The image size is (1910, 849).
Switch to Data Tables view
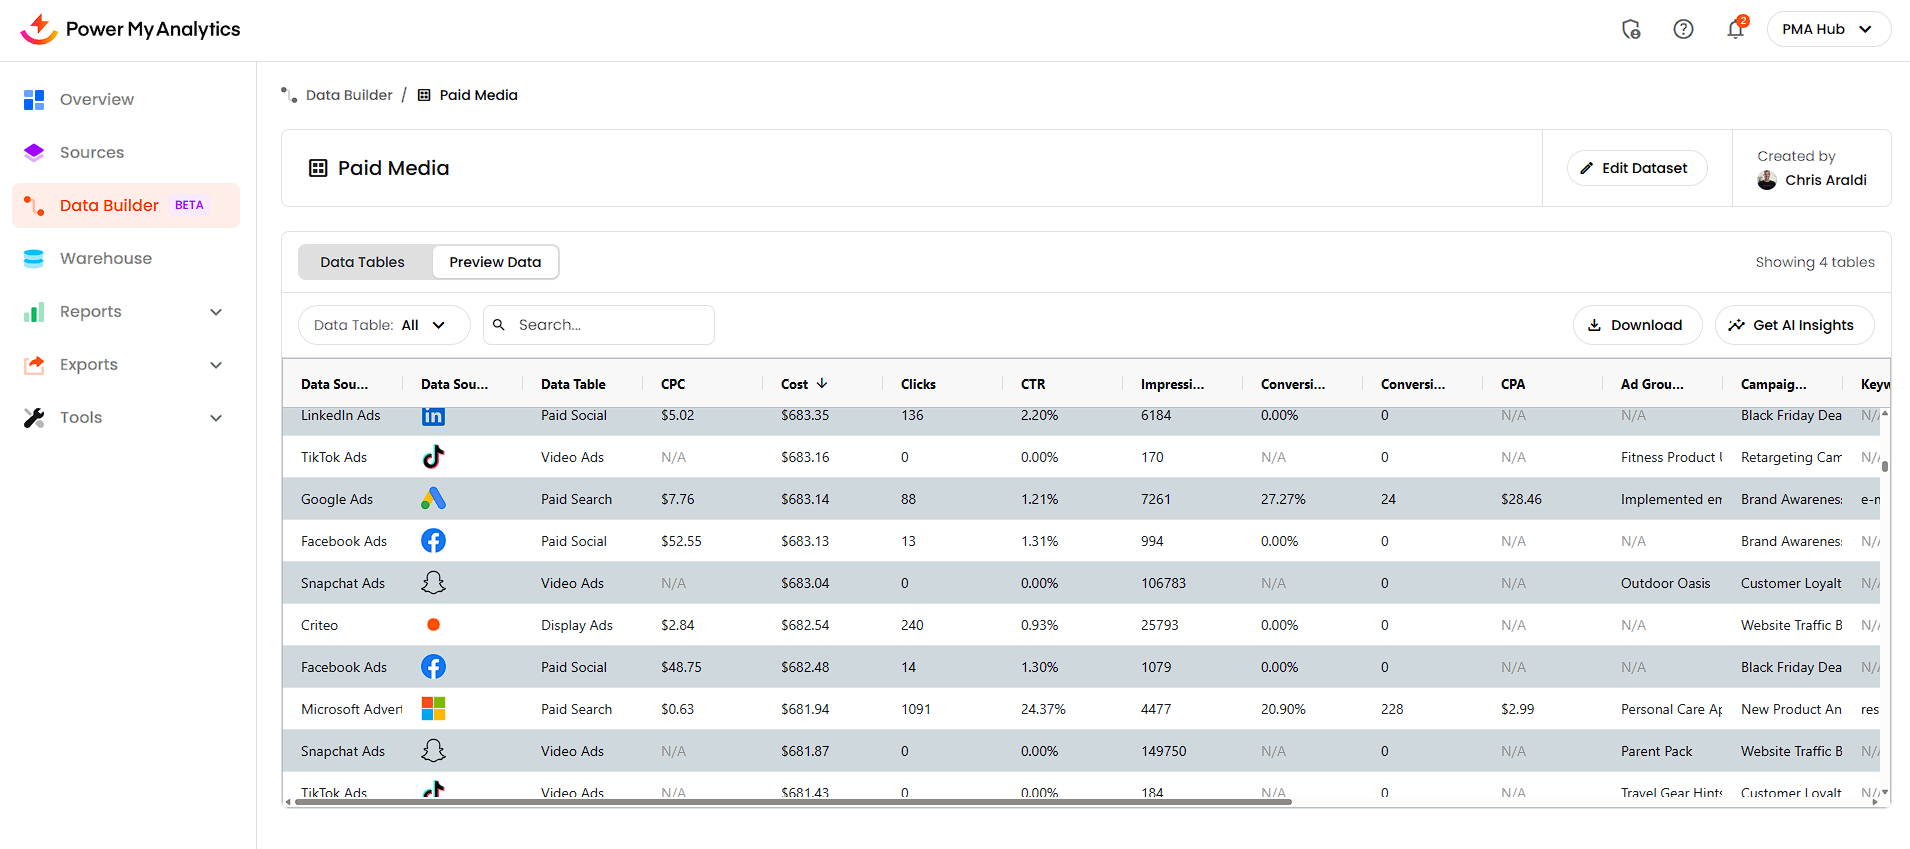tap(362, 262)
